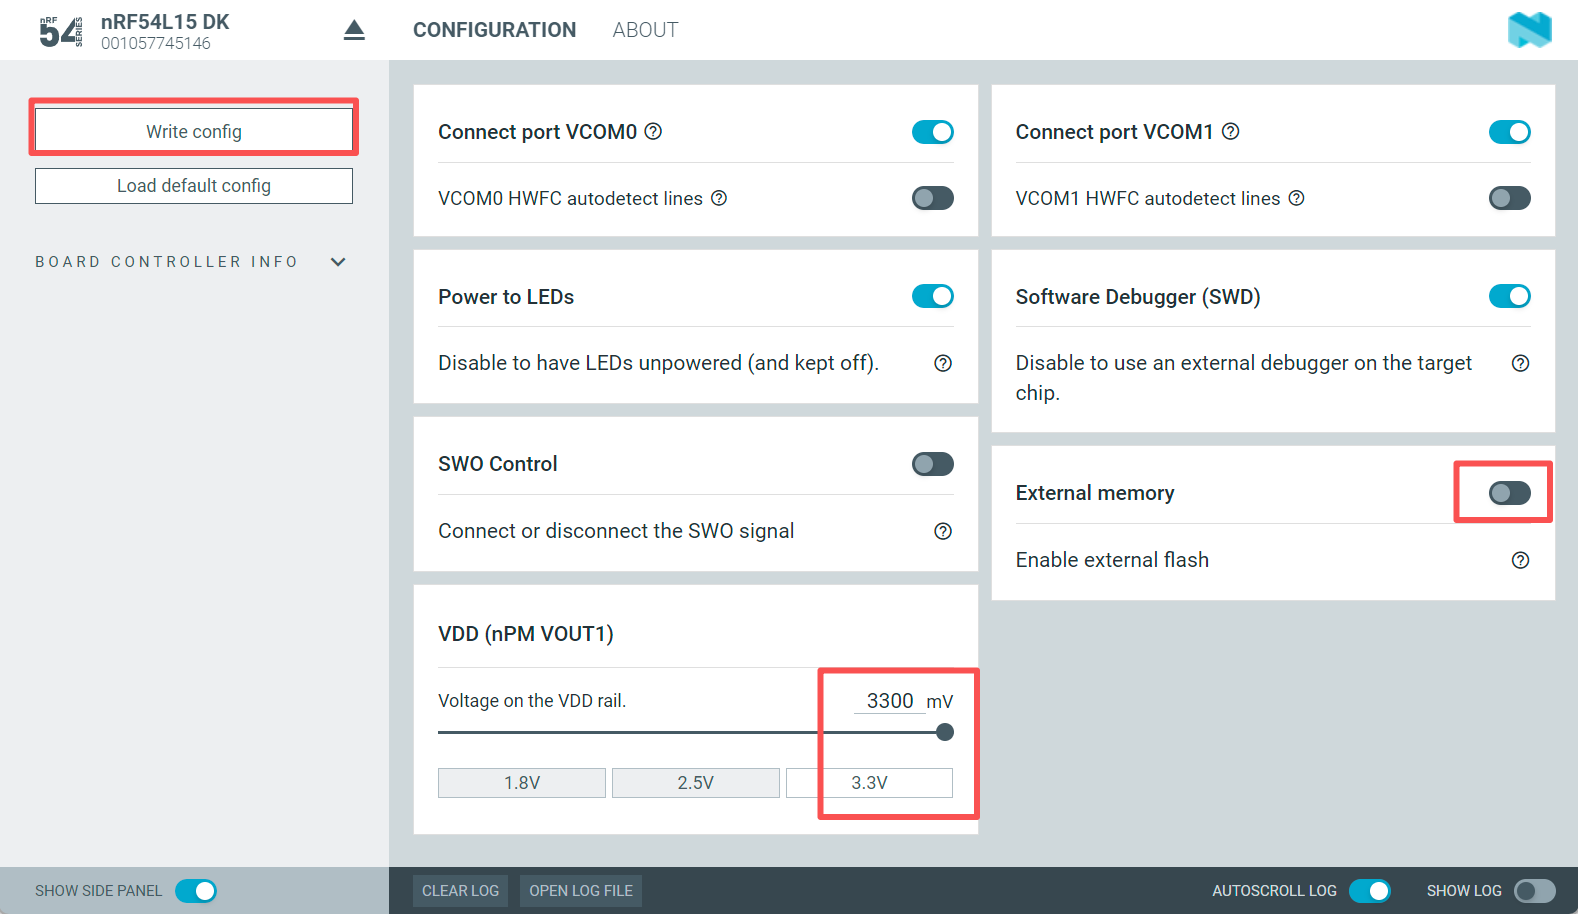
Task: Open the Configuration tab
Action: click(494, 30)
